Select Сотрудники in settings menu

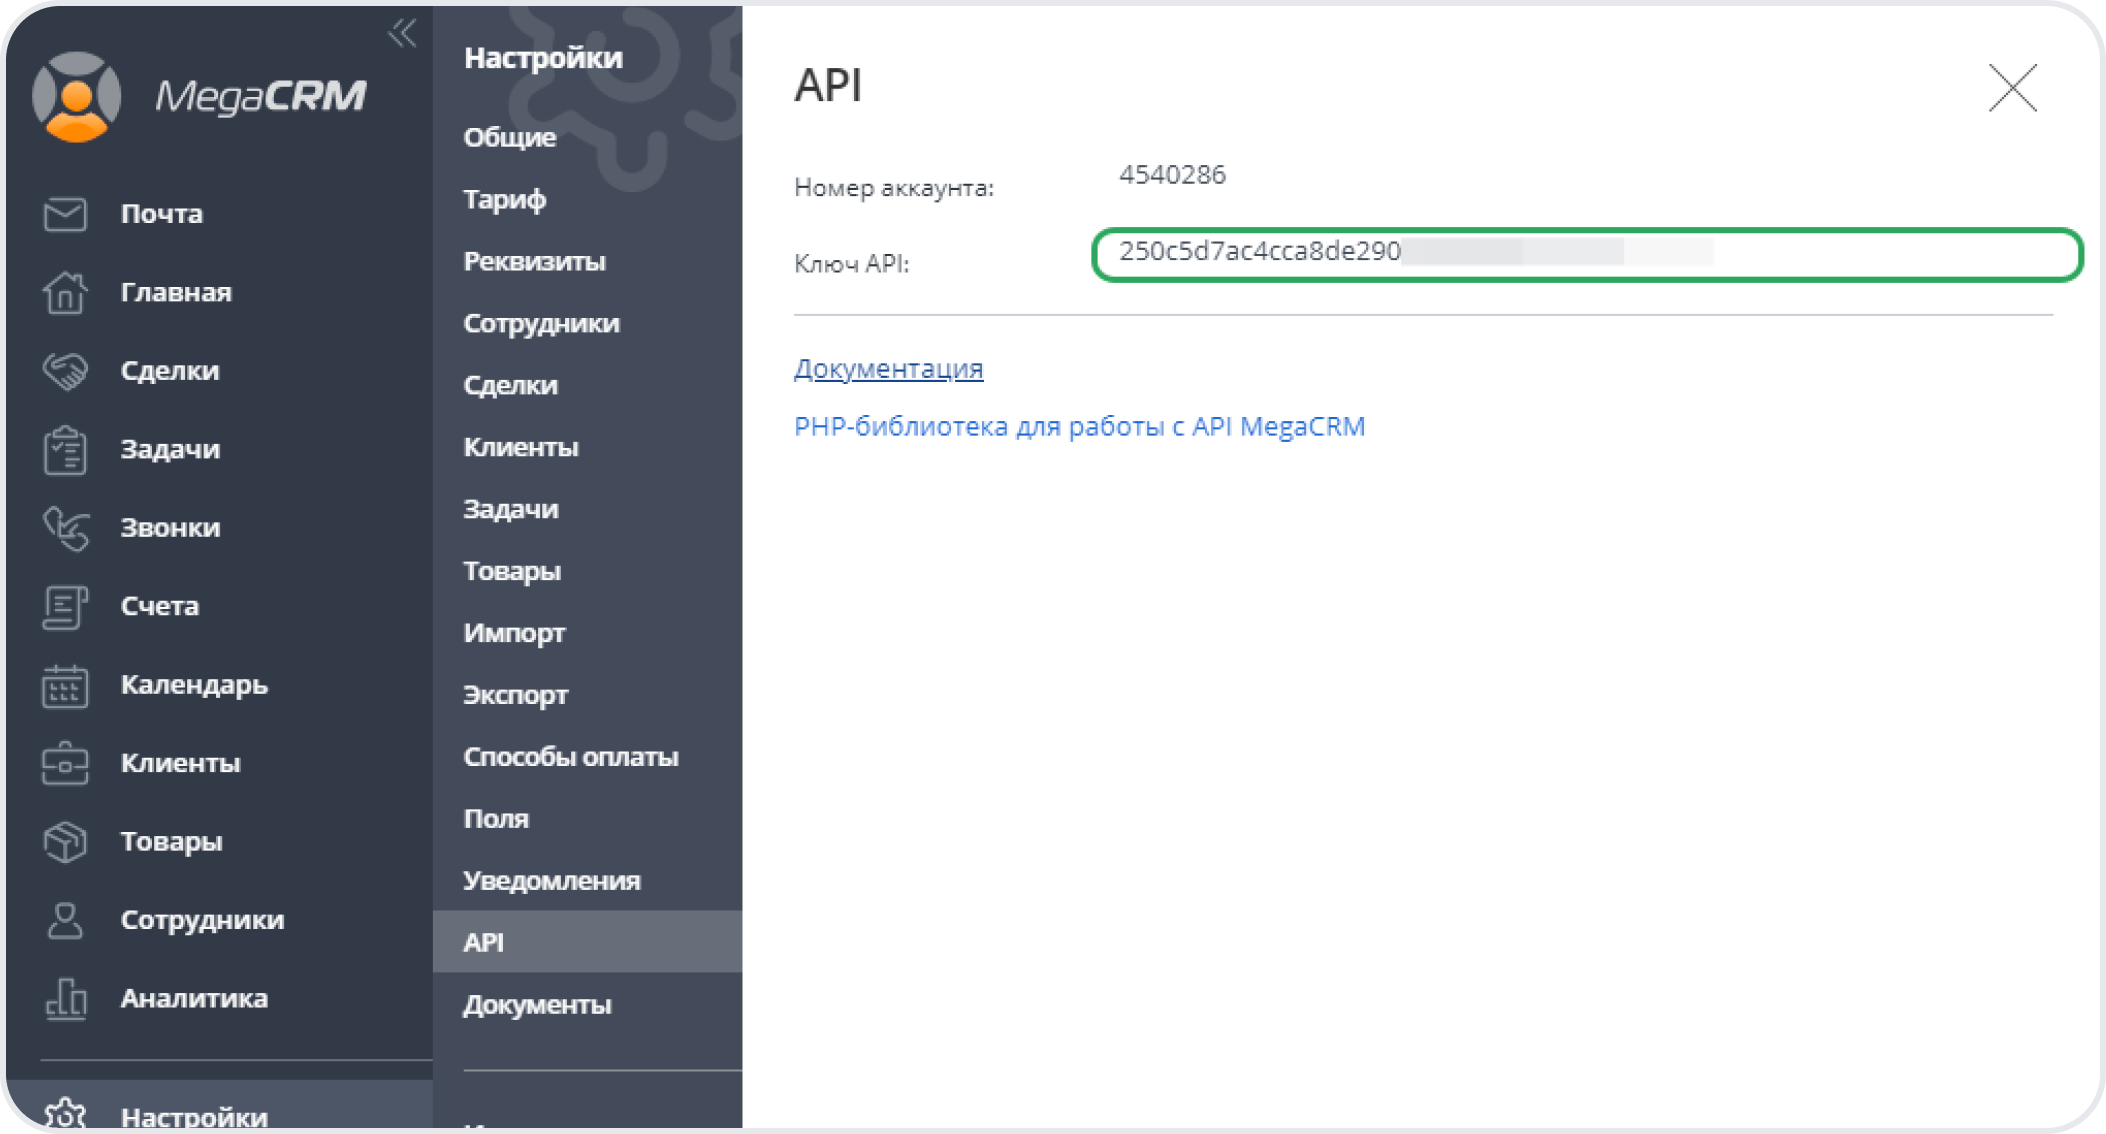point(541,323)
